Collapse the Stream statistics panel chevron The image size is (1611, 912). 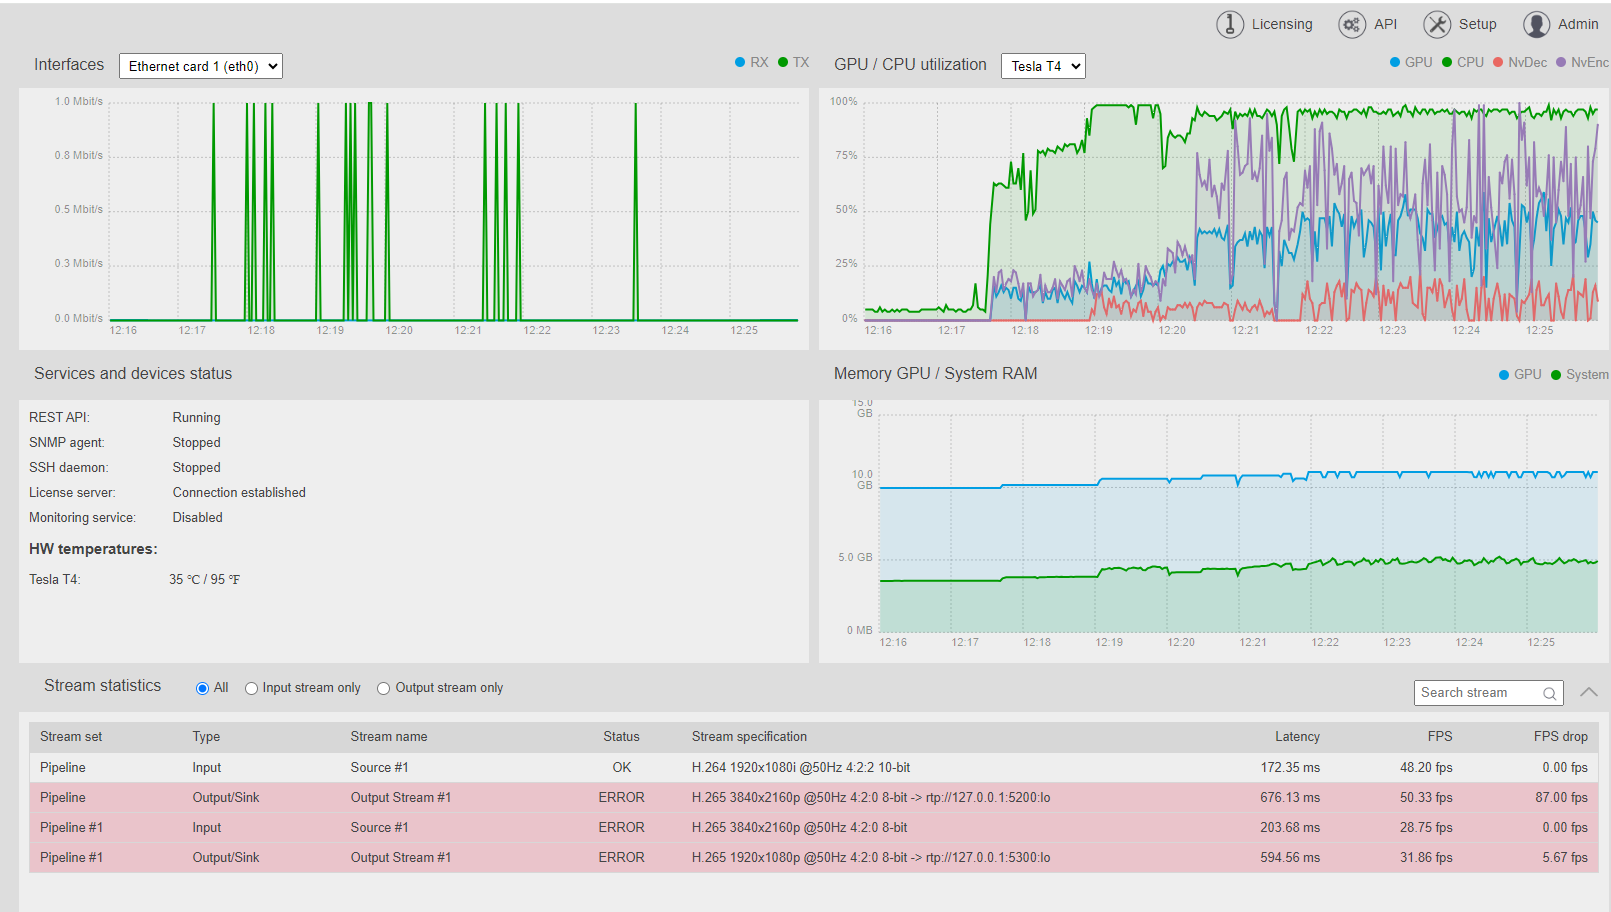pos(1588,692)
